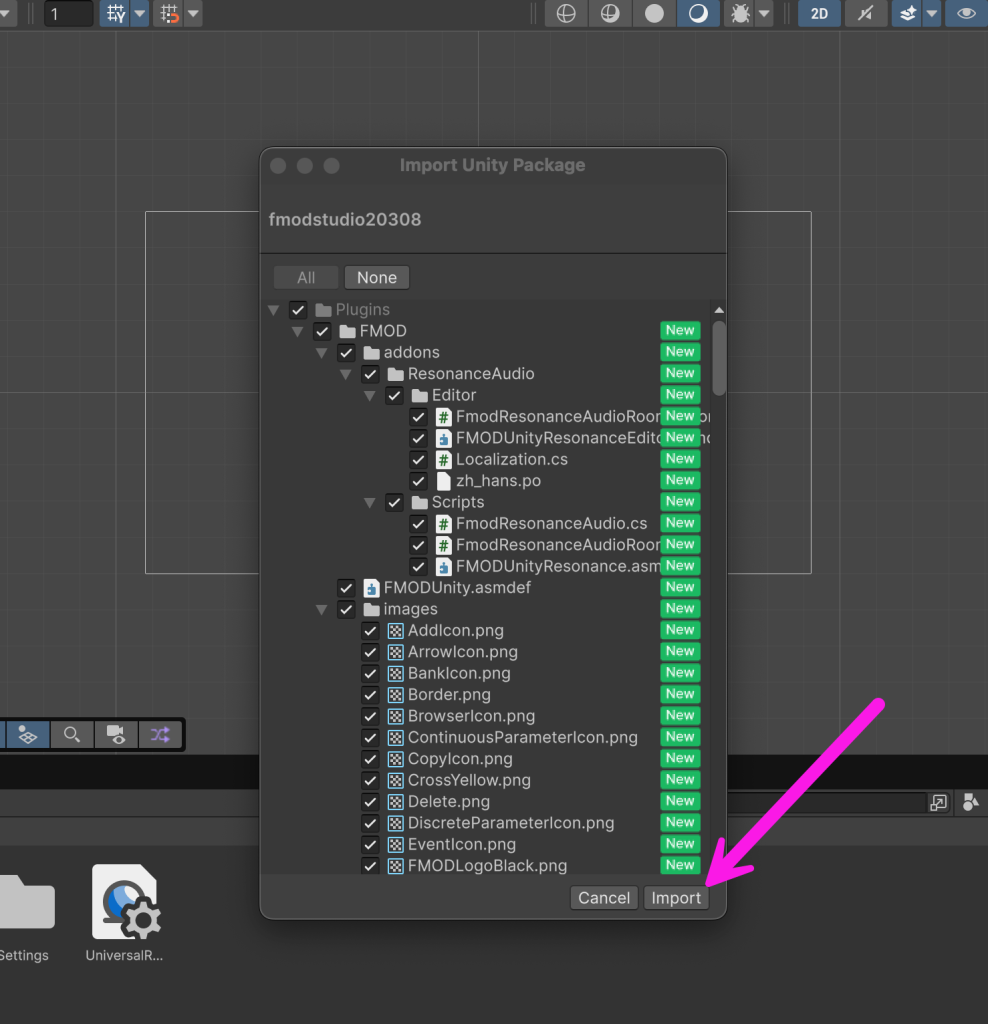Toggle 2D scene view mode
This screenshot has height=1024, width=988.
tap(819, 13)
